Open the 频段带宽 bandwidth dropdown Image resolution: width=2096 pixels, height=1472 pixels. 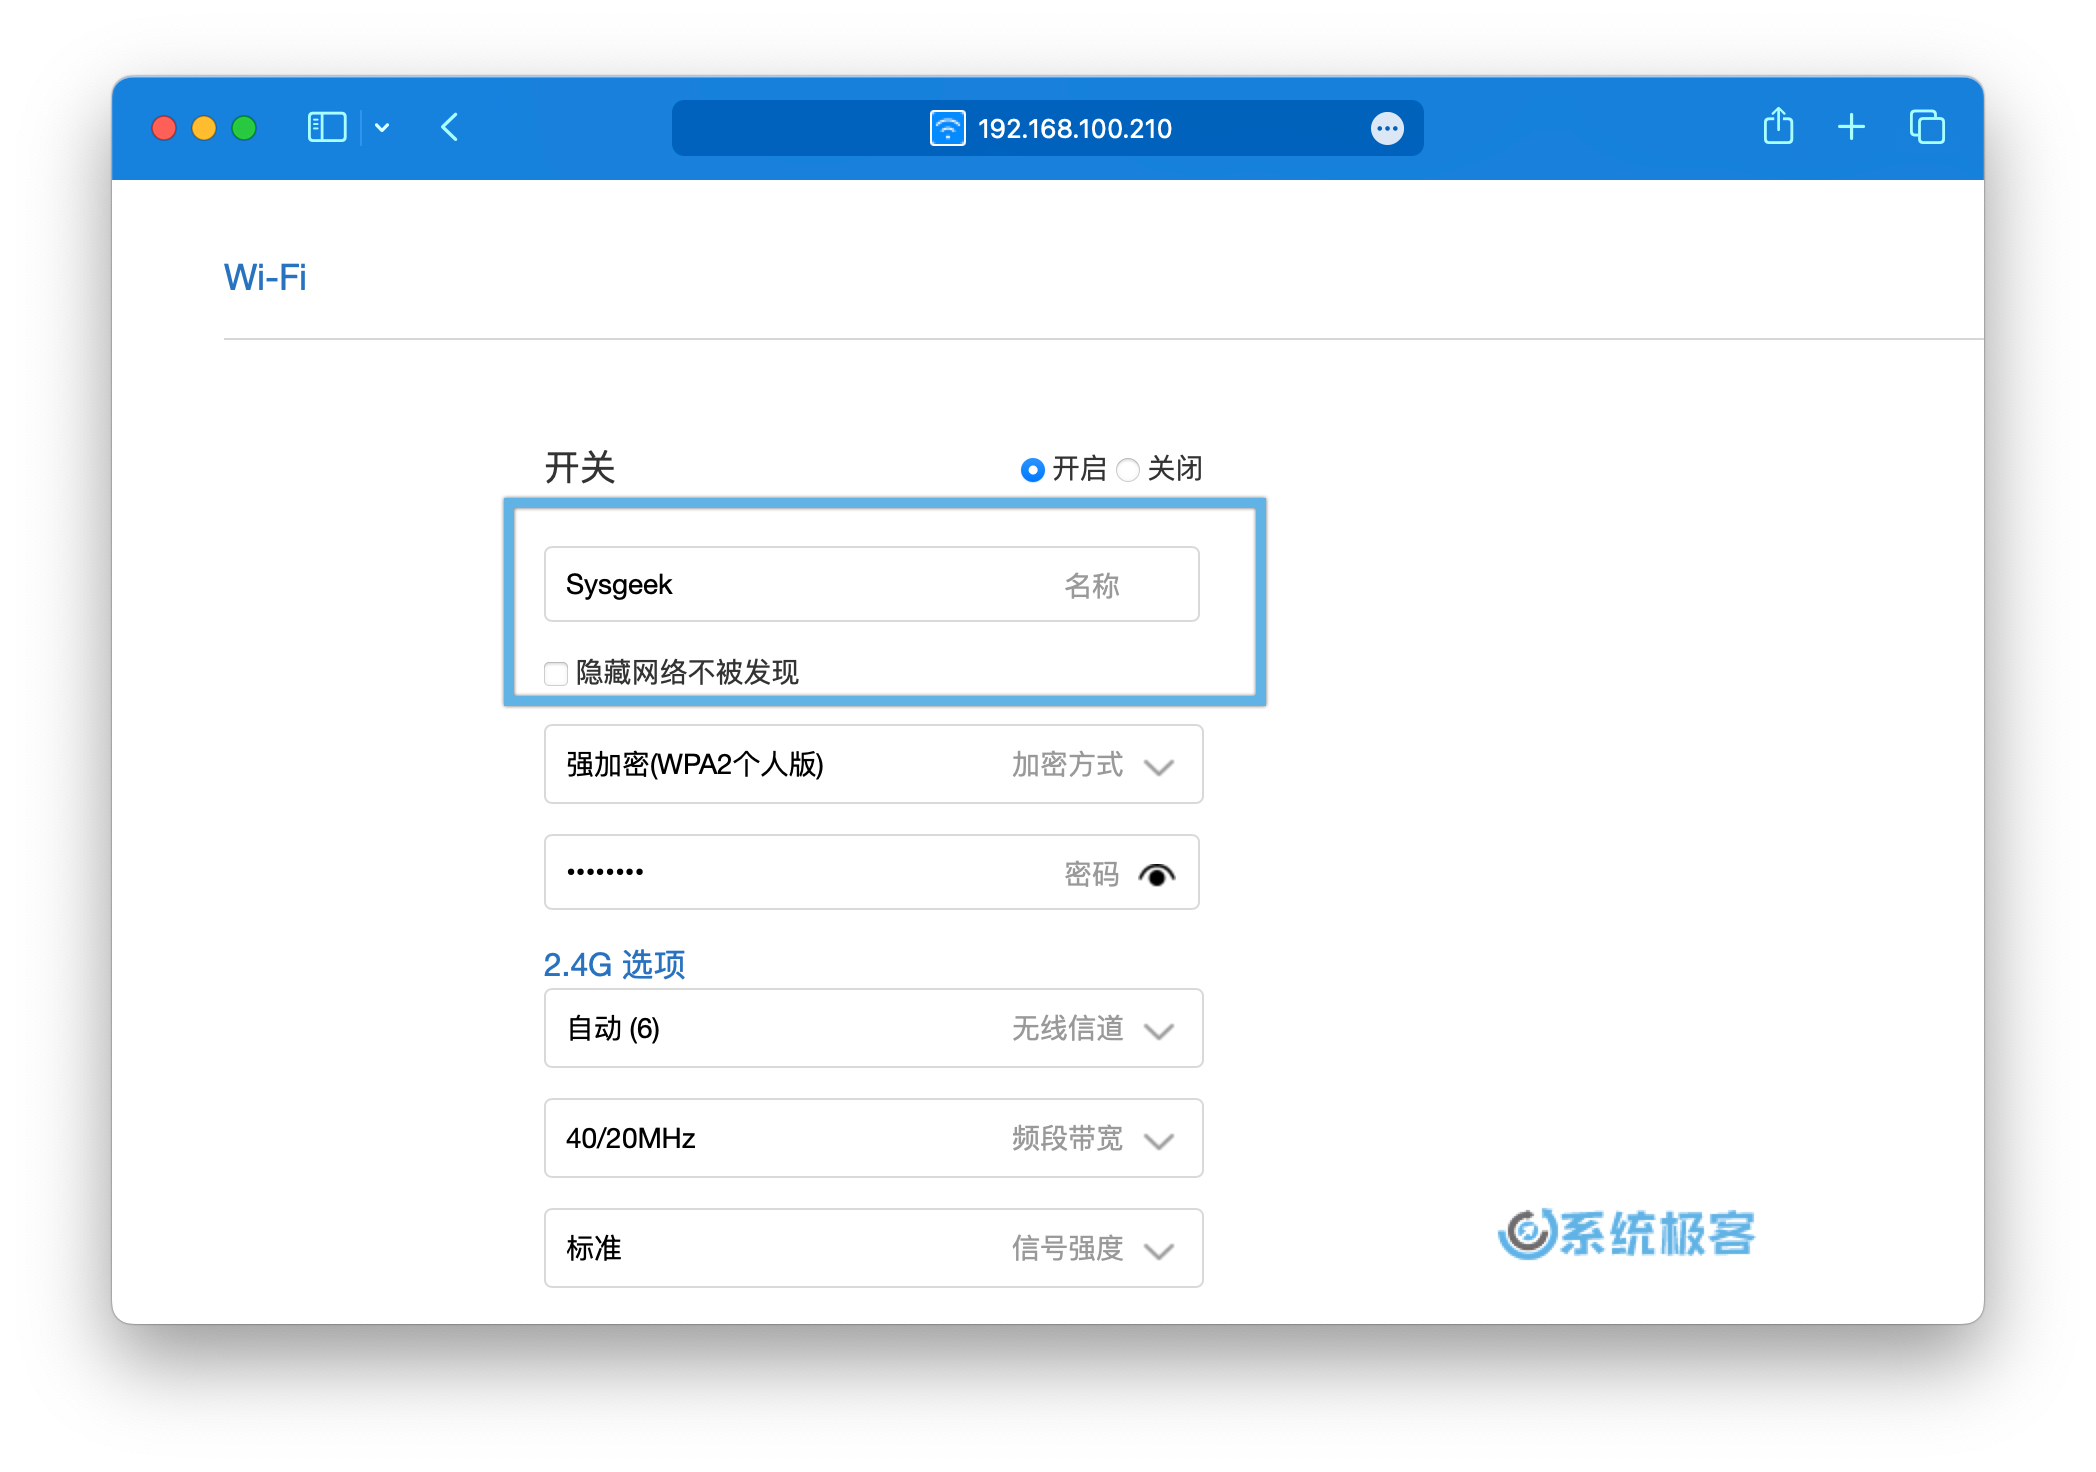point(873,1138)
